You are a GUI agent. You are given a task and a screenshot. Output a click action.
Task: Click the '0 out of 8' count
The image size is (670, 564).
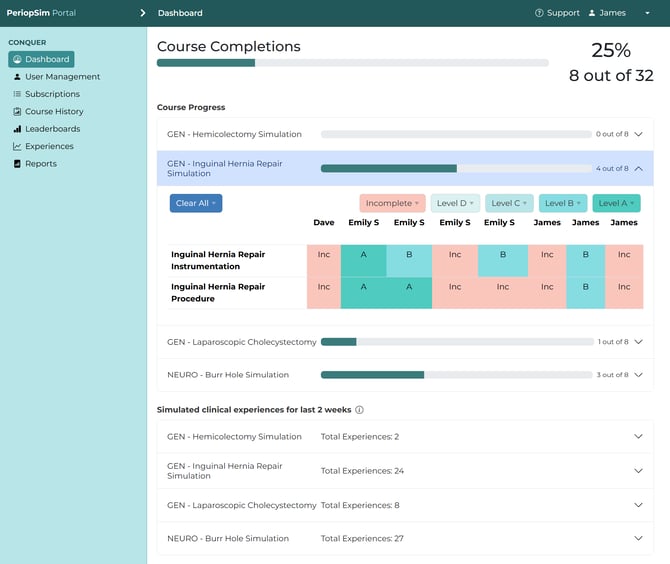pyautogui.click(x=612, y=134)
